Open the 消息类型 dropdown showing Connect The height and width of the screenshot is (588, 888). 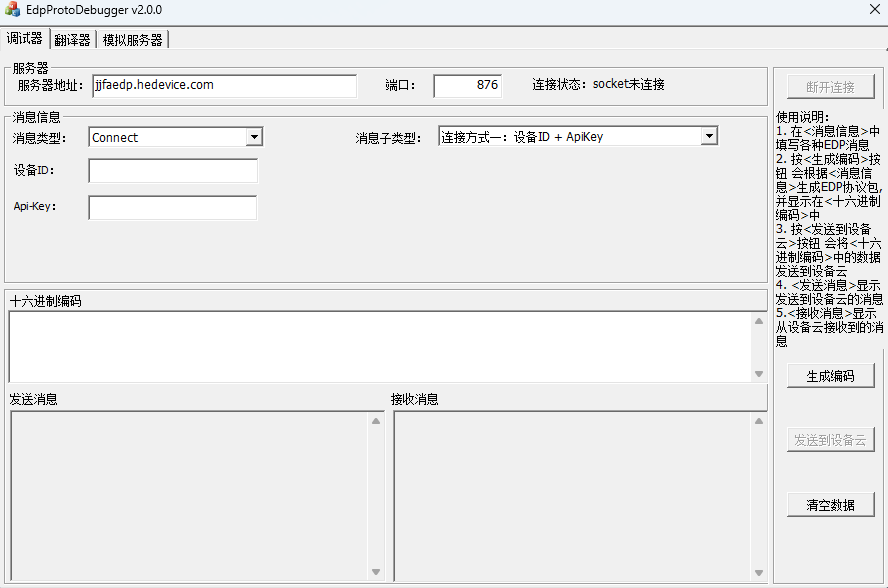tap(255, 136)
